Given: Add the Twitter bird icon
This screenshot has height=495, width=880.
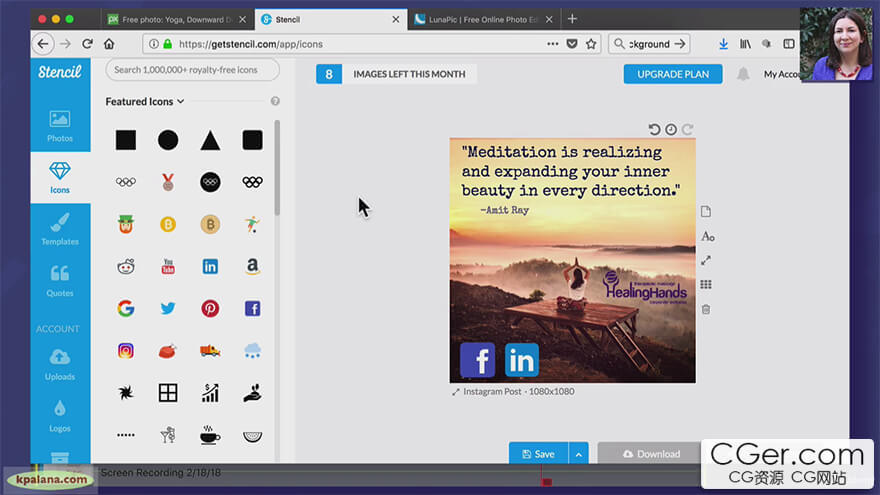Looking at the screenshot, I should point(168,309).
